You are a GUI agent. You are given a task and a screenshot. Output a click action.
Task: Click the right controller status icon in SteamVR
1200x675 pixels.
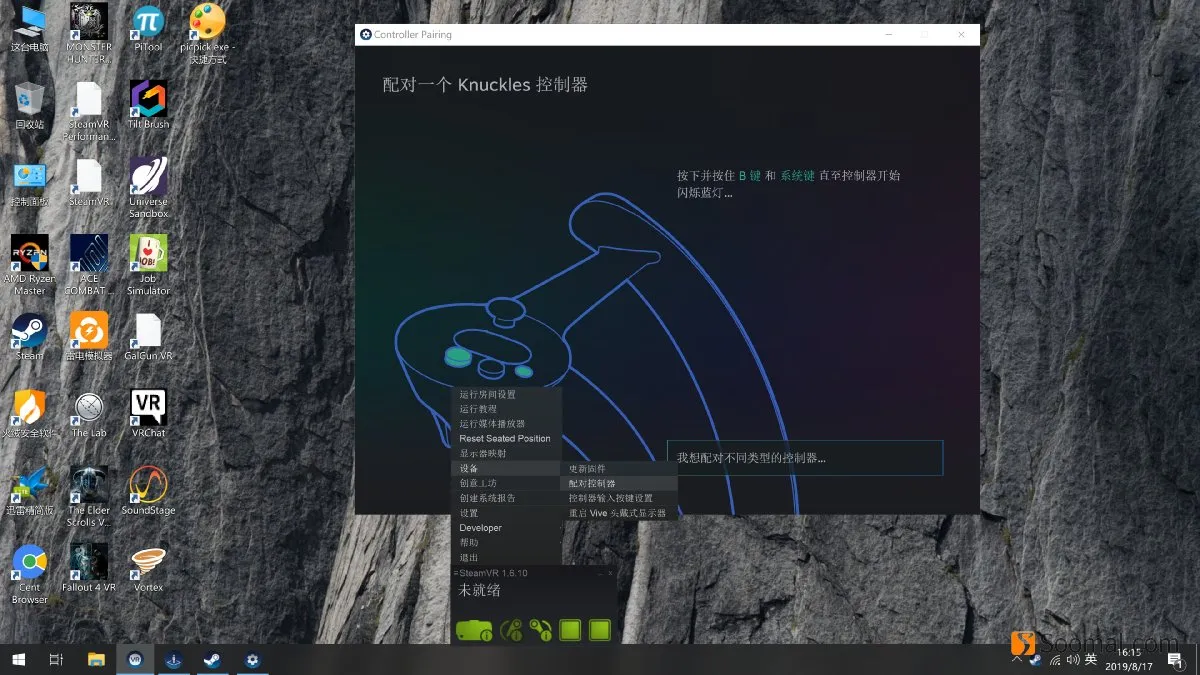point(541,630)
